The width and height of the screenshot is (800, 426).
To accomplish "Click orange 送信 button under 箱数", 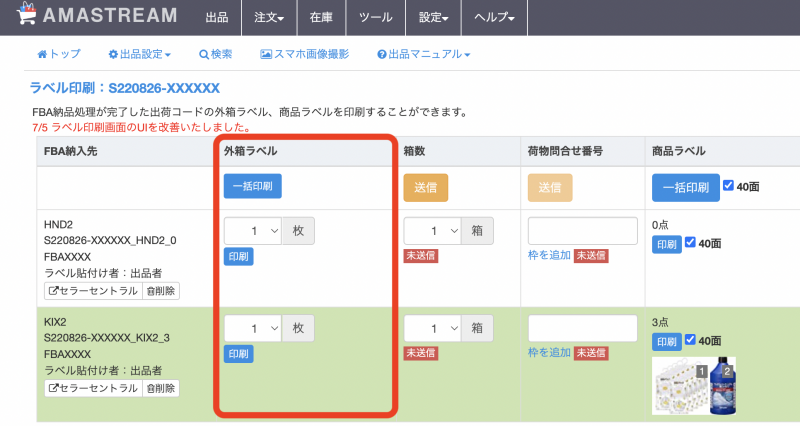I will tap(426, 188).
